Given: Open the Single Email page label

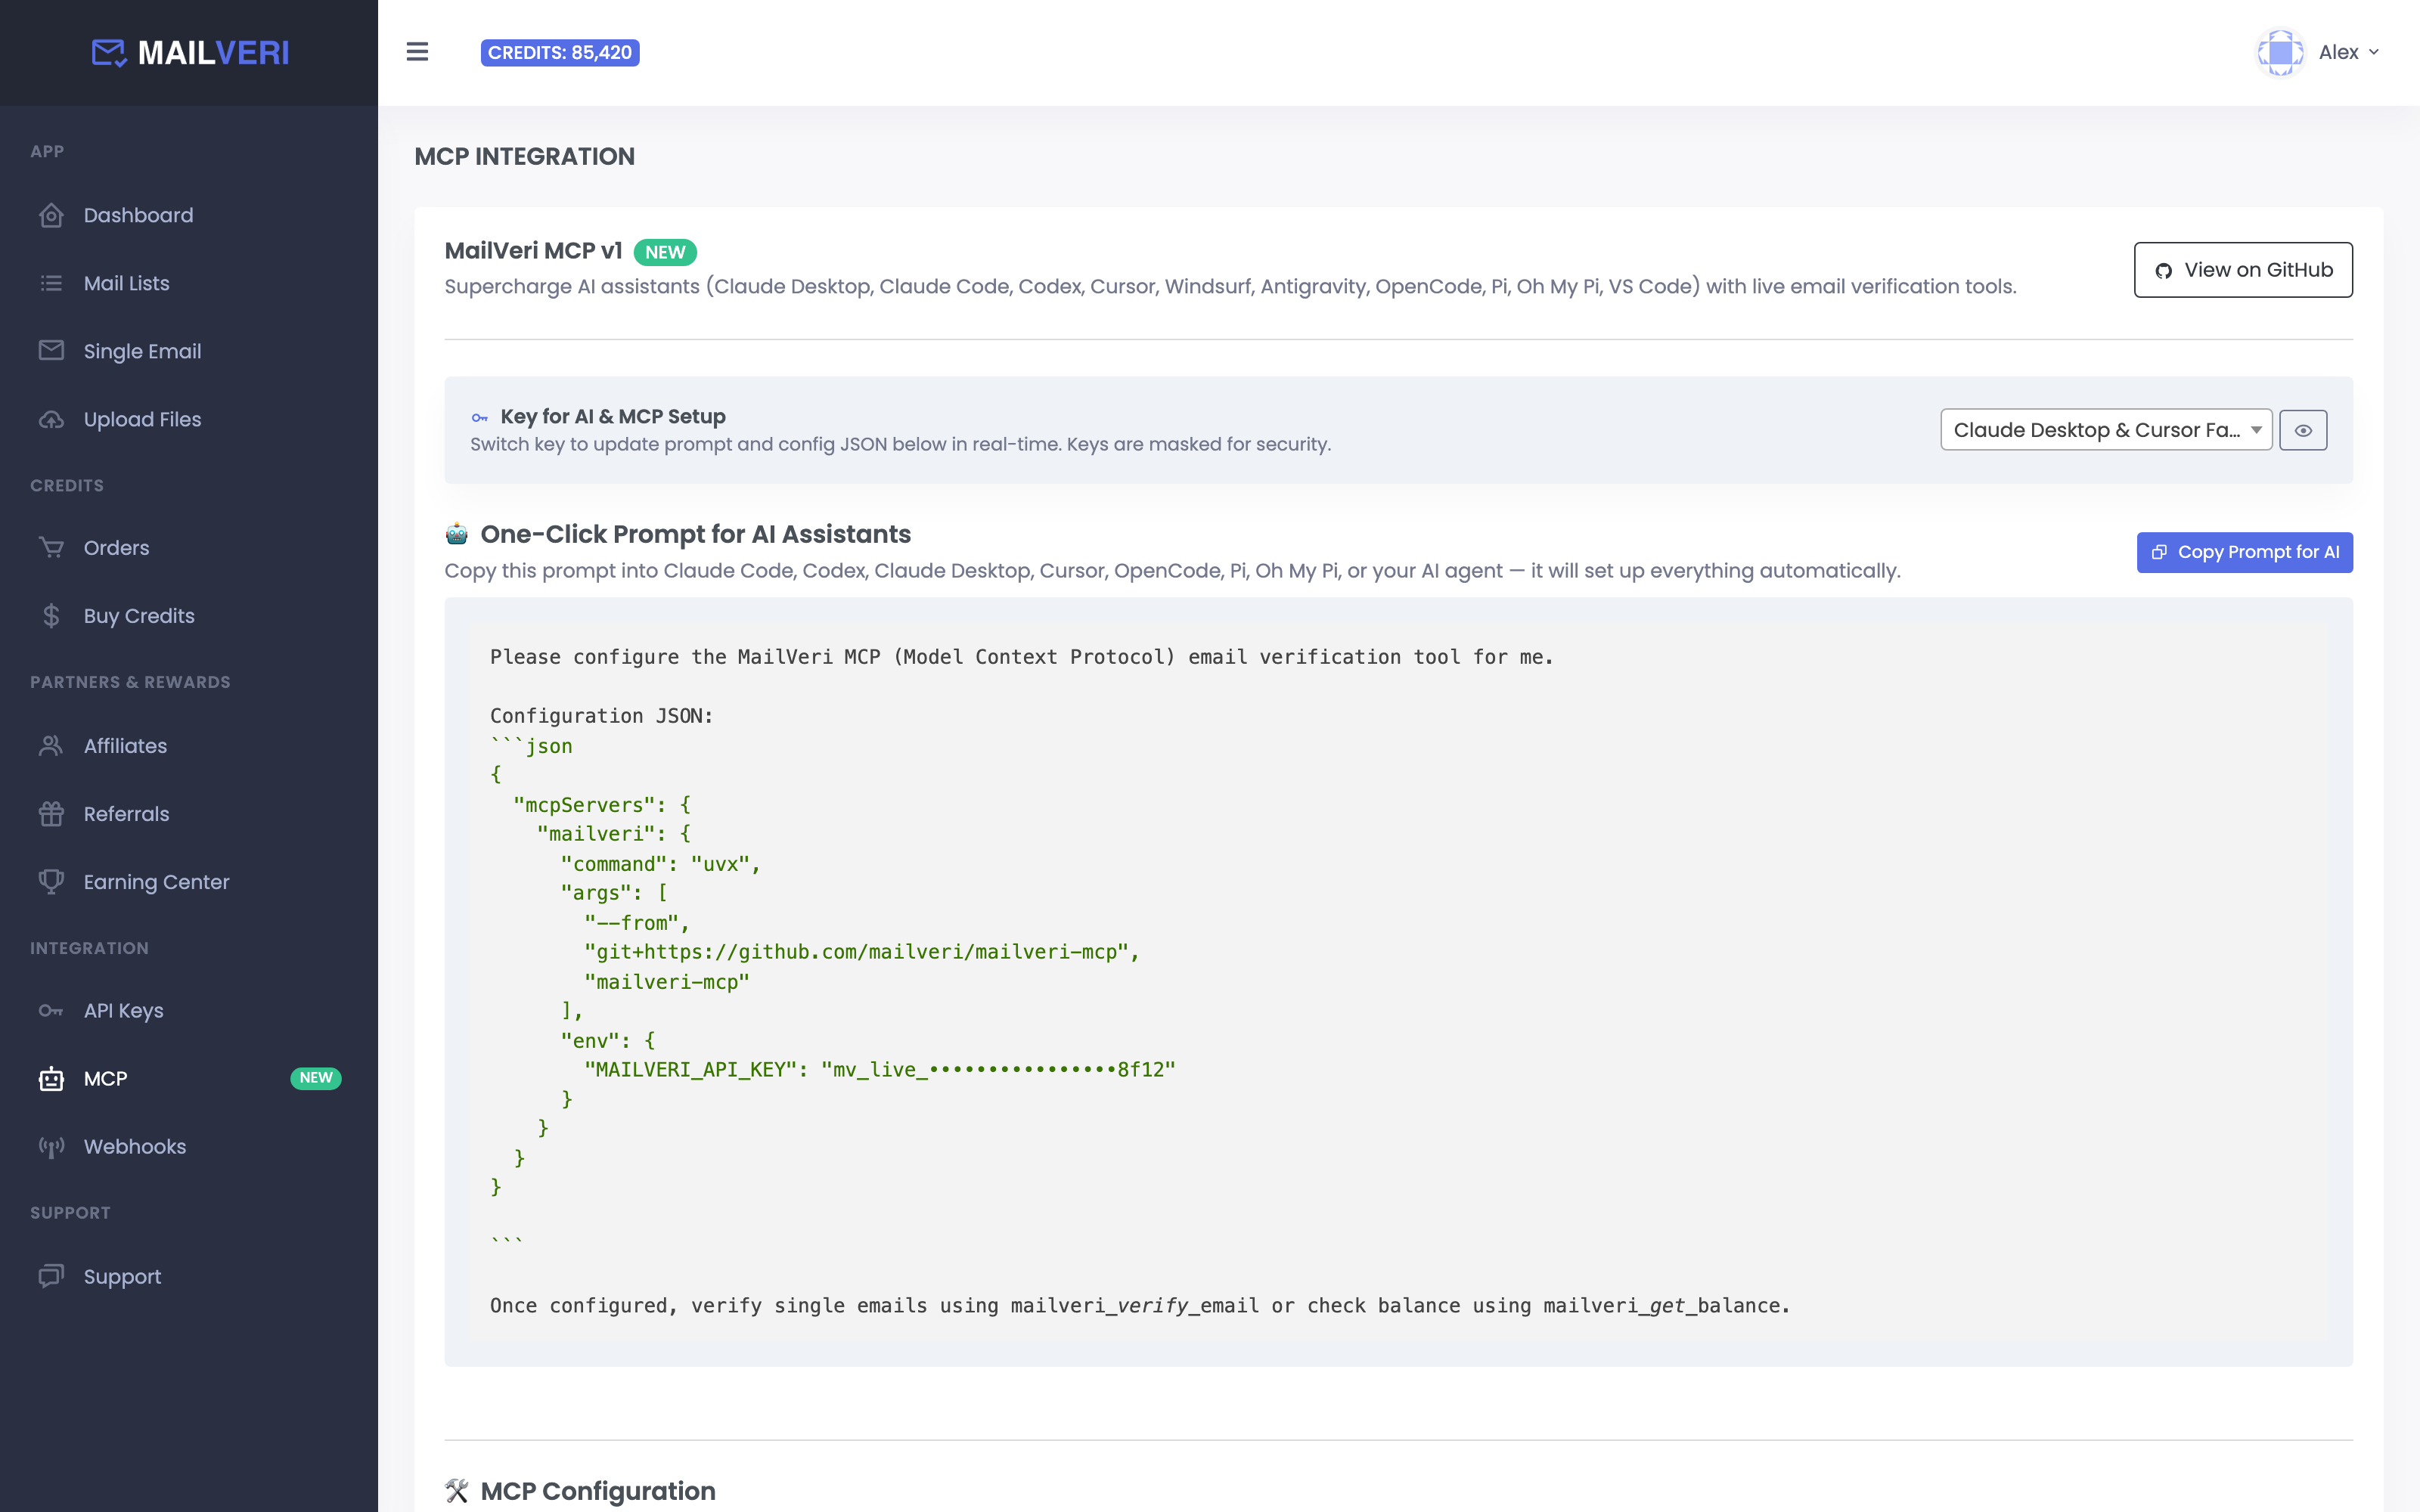Looking at the screenshot, I should point(142,351).
